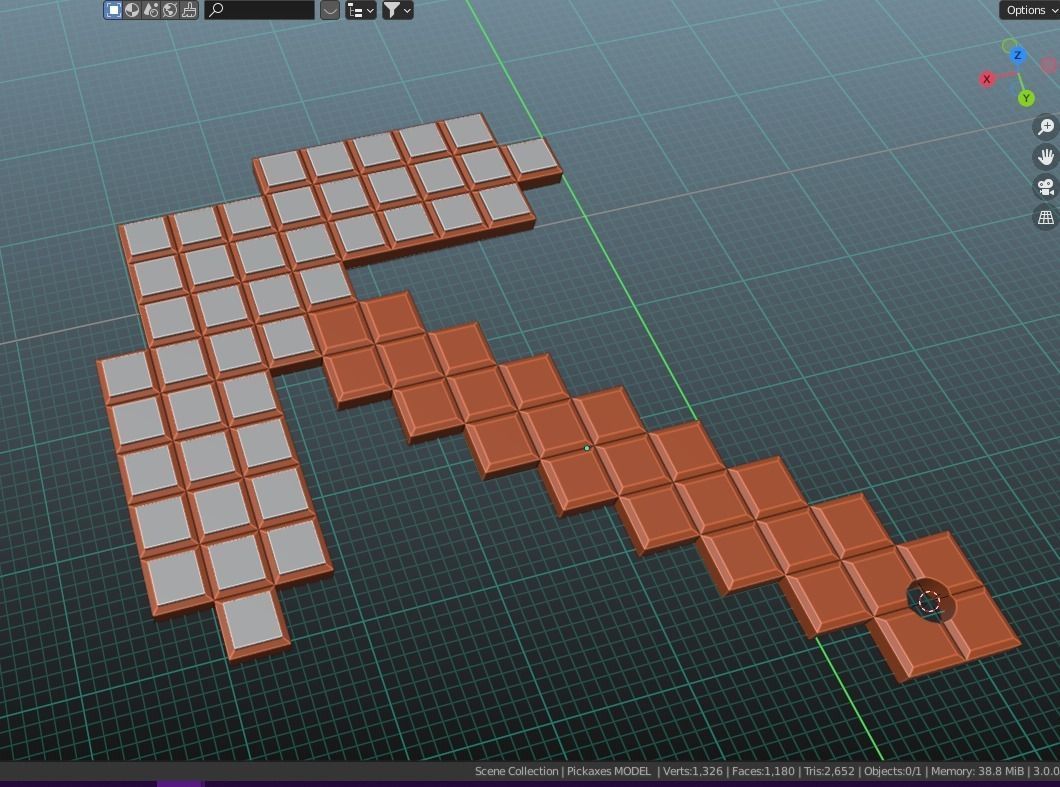Click the world globe icon
The image size is (1060, 787).
(170, 10)
